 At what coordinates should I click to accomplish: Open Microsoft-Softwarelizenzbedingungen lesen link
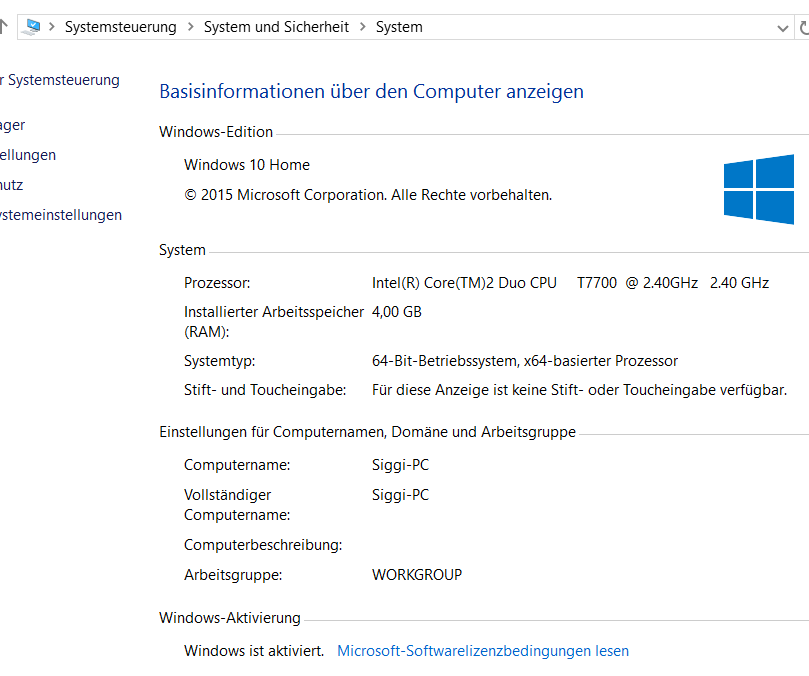483,651
